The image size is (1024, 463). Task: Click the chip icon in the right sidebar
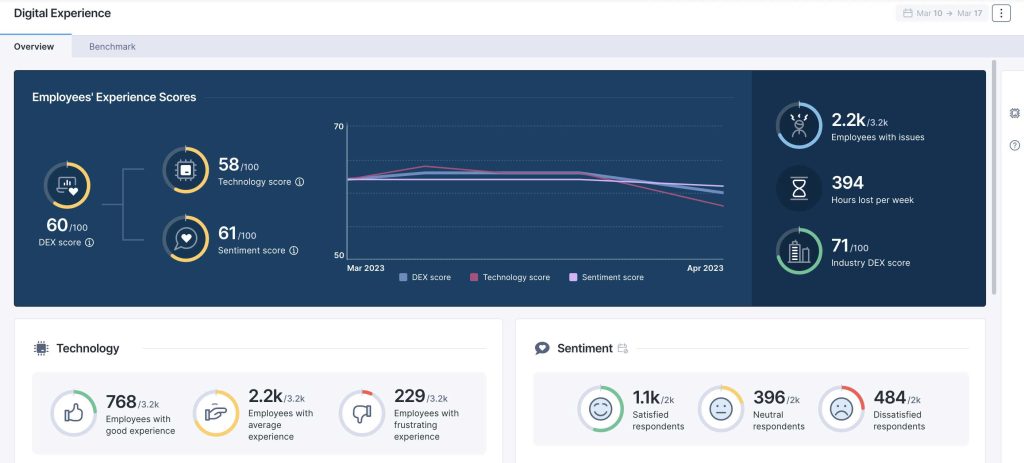[x=1015, y=113]
